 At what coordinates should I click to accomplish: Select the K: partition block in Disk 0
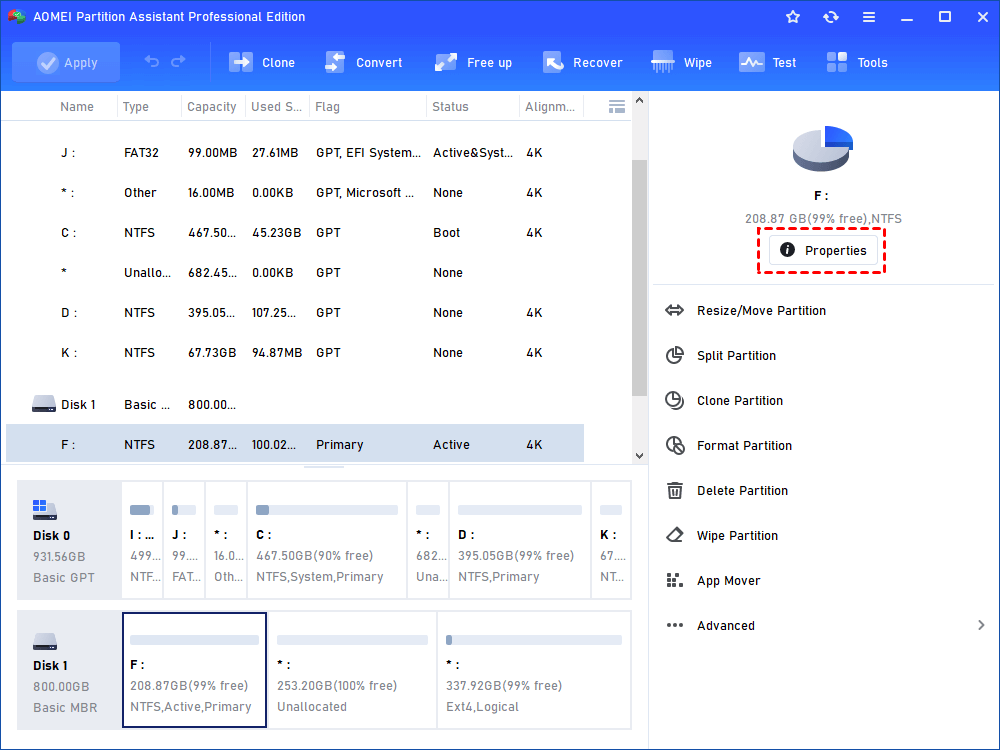tap(611, 540)
